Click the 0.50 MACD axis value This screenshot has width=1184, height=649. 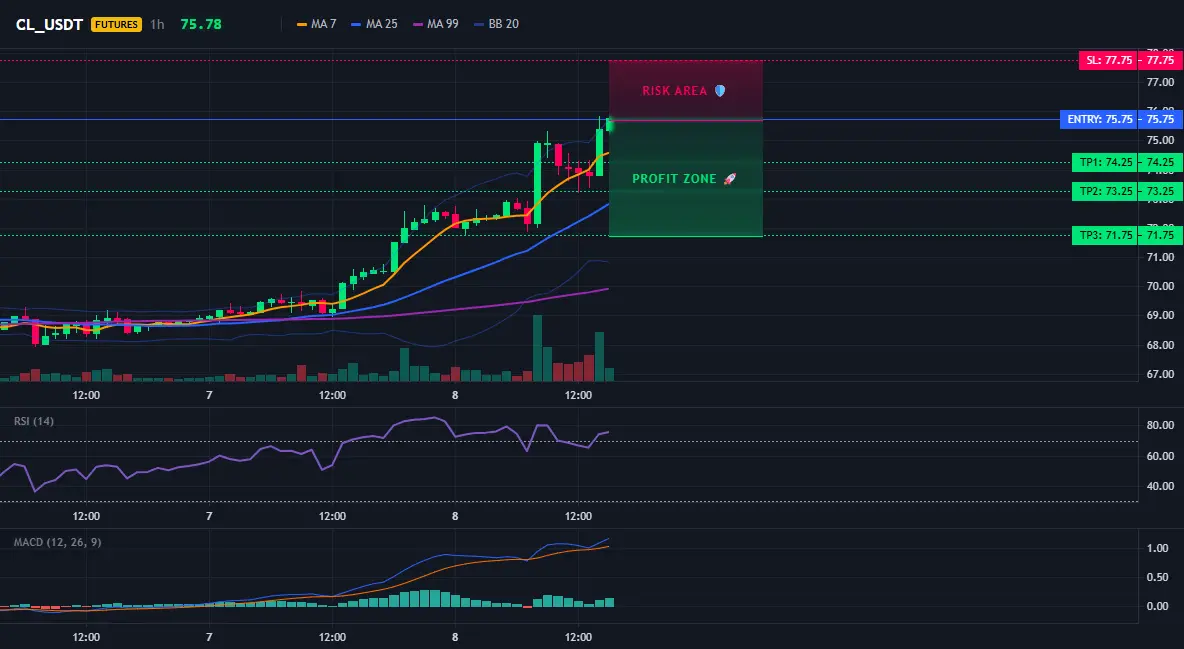1158,577
